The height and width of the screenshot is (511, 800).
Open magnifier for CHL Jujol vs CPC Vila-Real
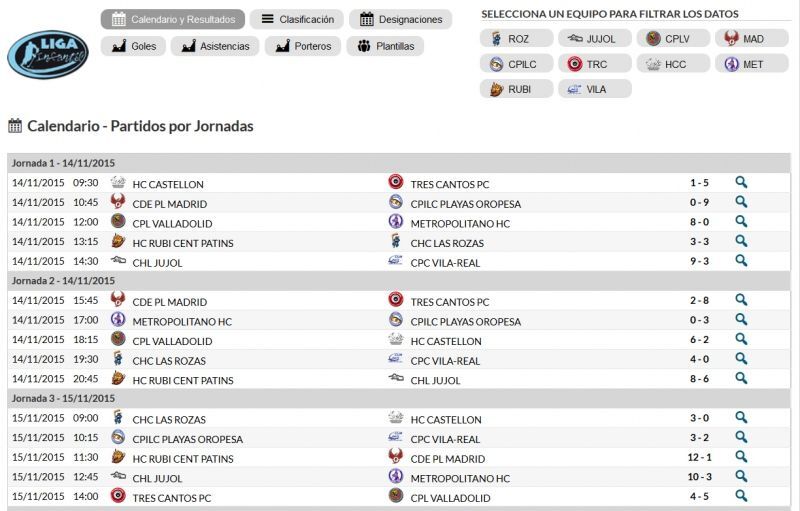click(741, 261)
